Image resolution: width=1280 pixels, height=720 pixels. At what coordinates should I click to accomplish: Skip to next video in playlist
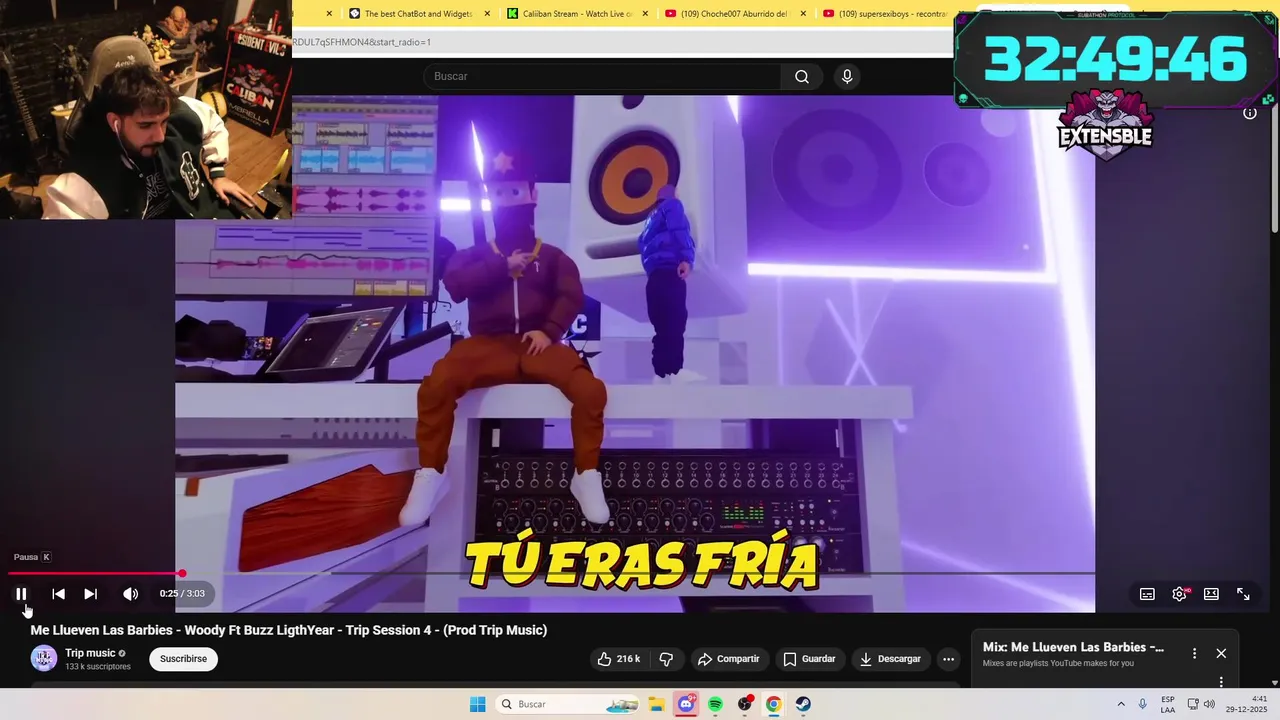pyautogui.click(x=90, y=594)
